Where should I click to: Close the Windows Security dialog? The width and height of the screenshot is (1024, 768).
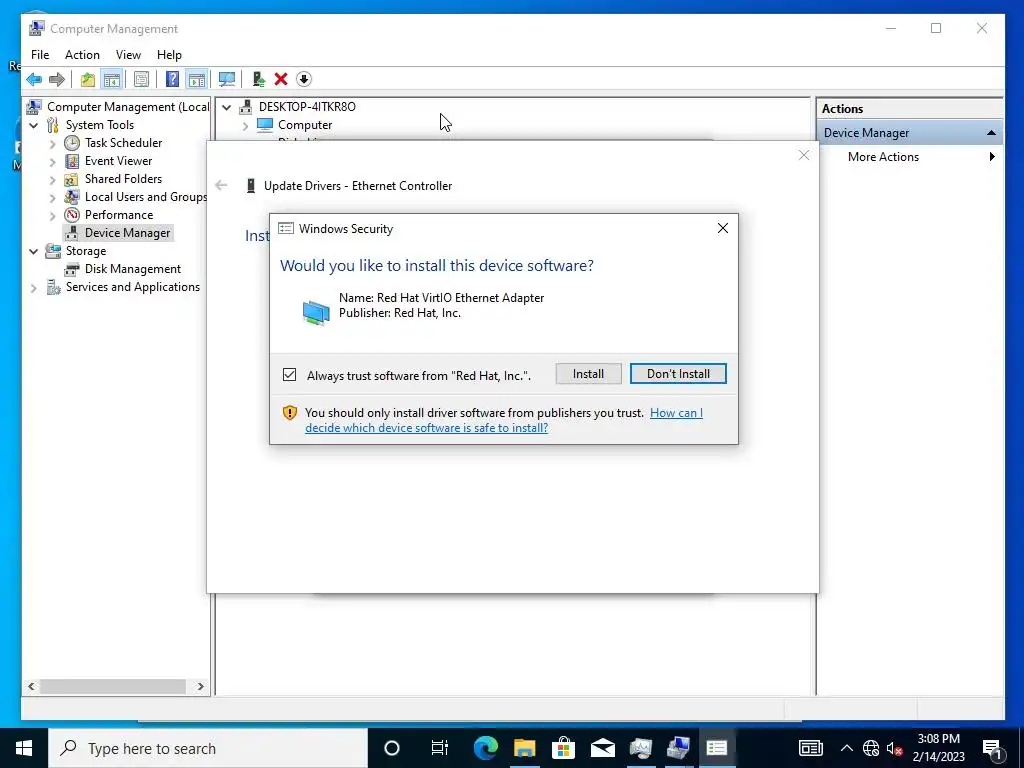click(x=722, y=228)
